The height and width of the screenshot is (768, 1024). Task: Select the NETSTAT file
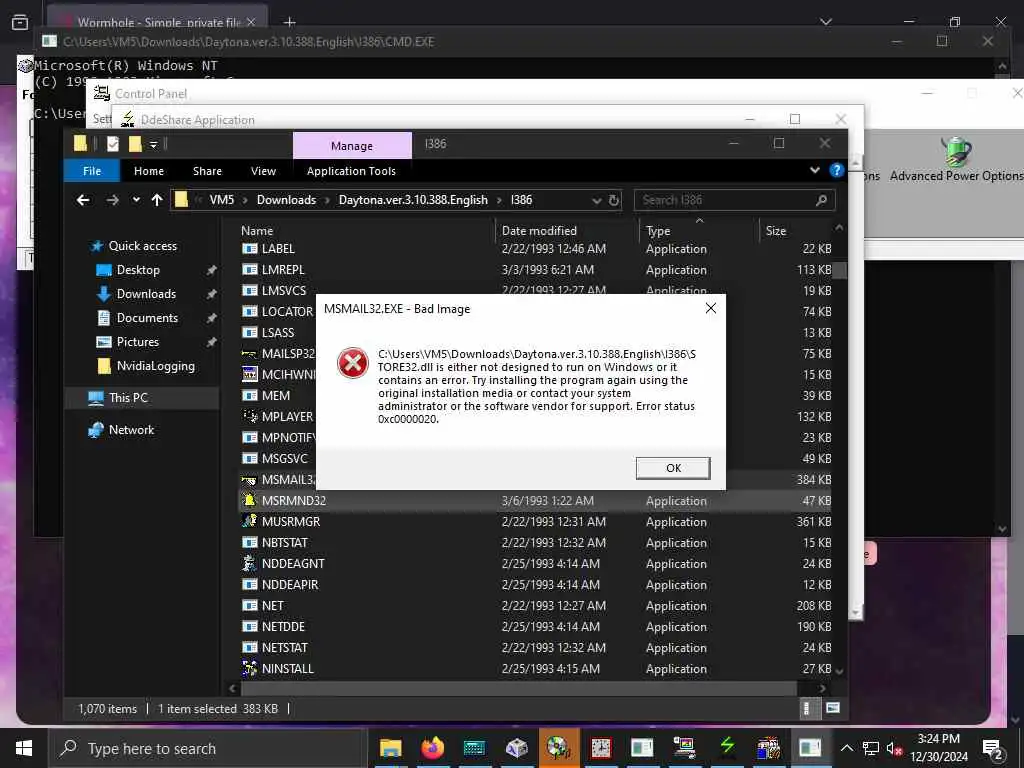pos(284,647)
